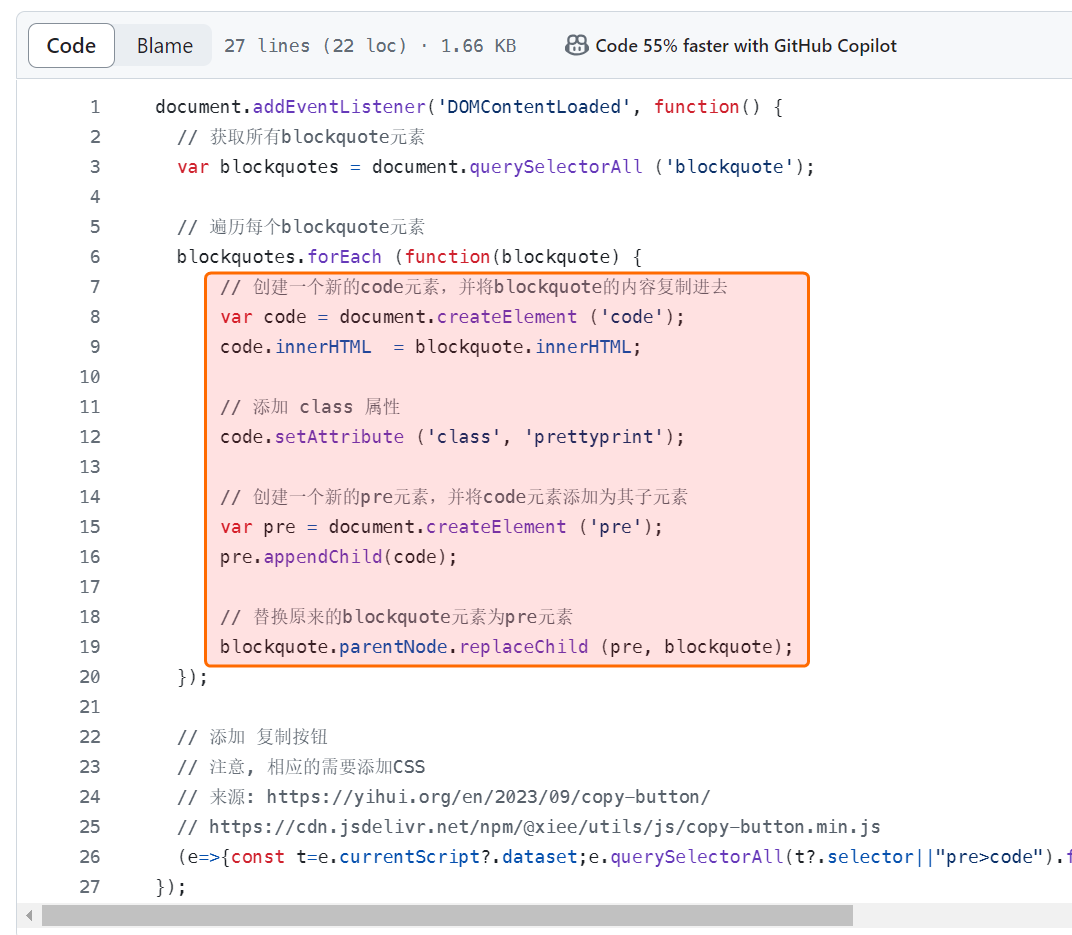The image size is (1072, 935).
Task: Click the addEventListener symbol on line 1
Action: pyautogui.click(x=339, y=107)
